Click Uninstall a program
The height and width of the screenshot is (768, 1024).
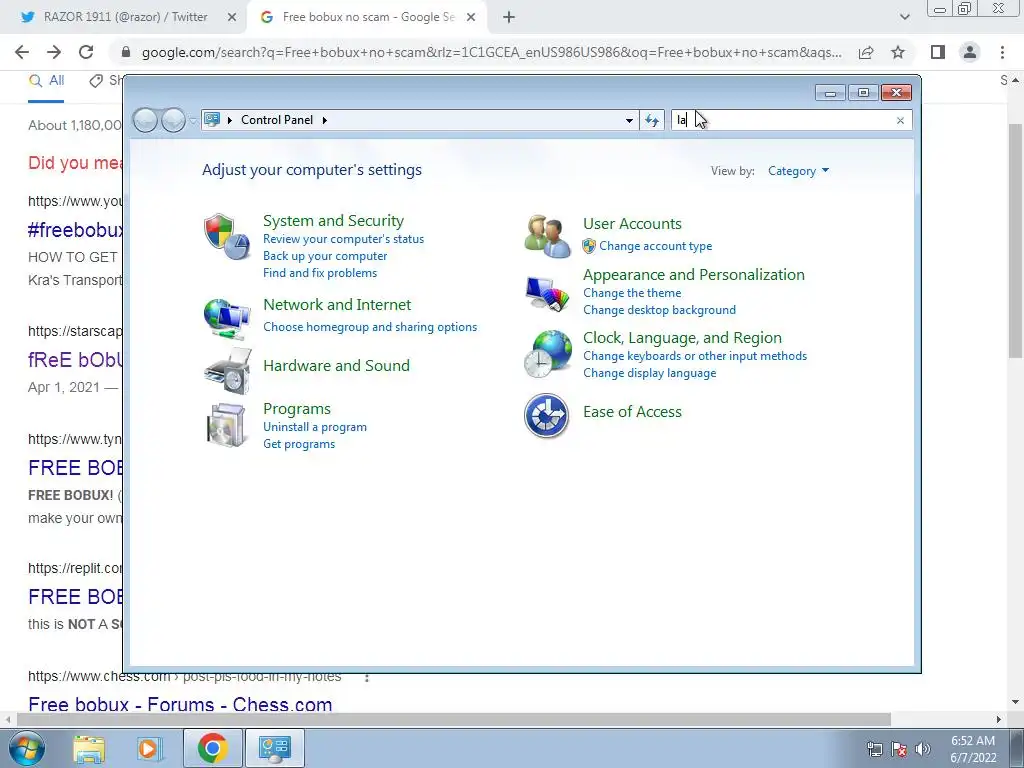click(315, 427)
